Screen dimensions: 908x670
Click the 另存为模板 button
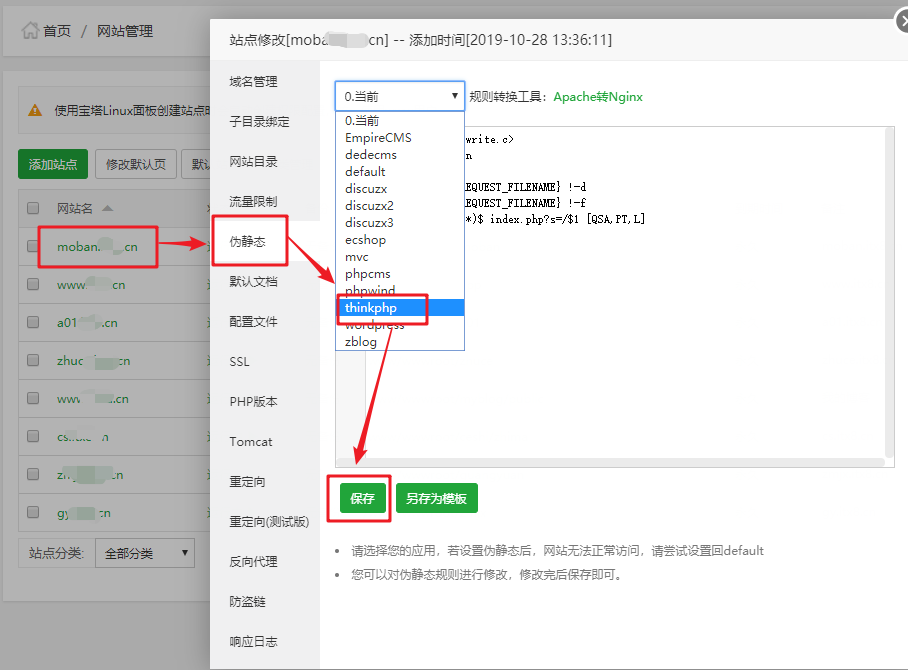point(437,498)
